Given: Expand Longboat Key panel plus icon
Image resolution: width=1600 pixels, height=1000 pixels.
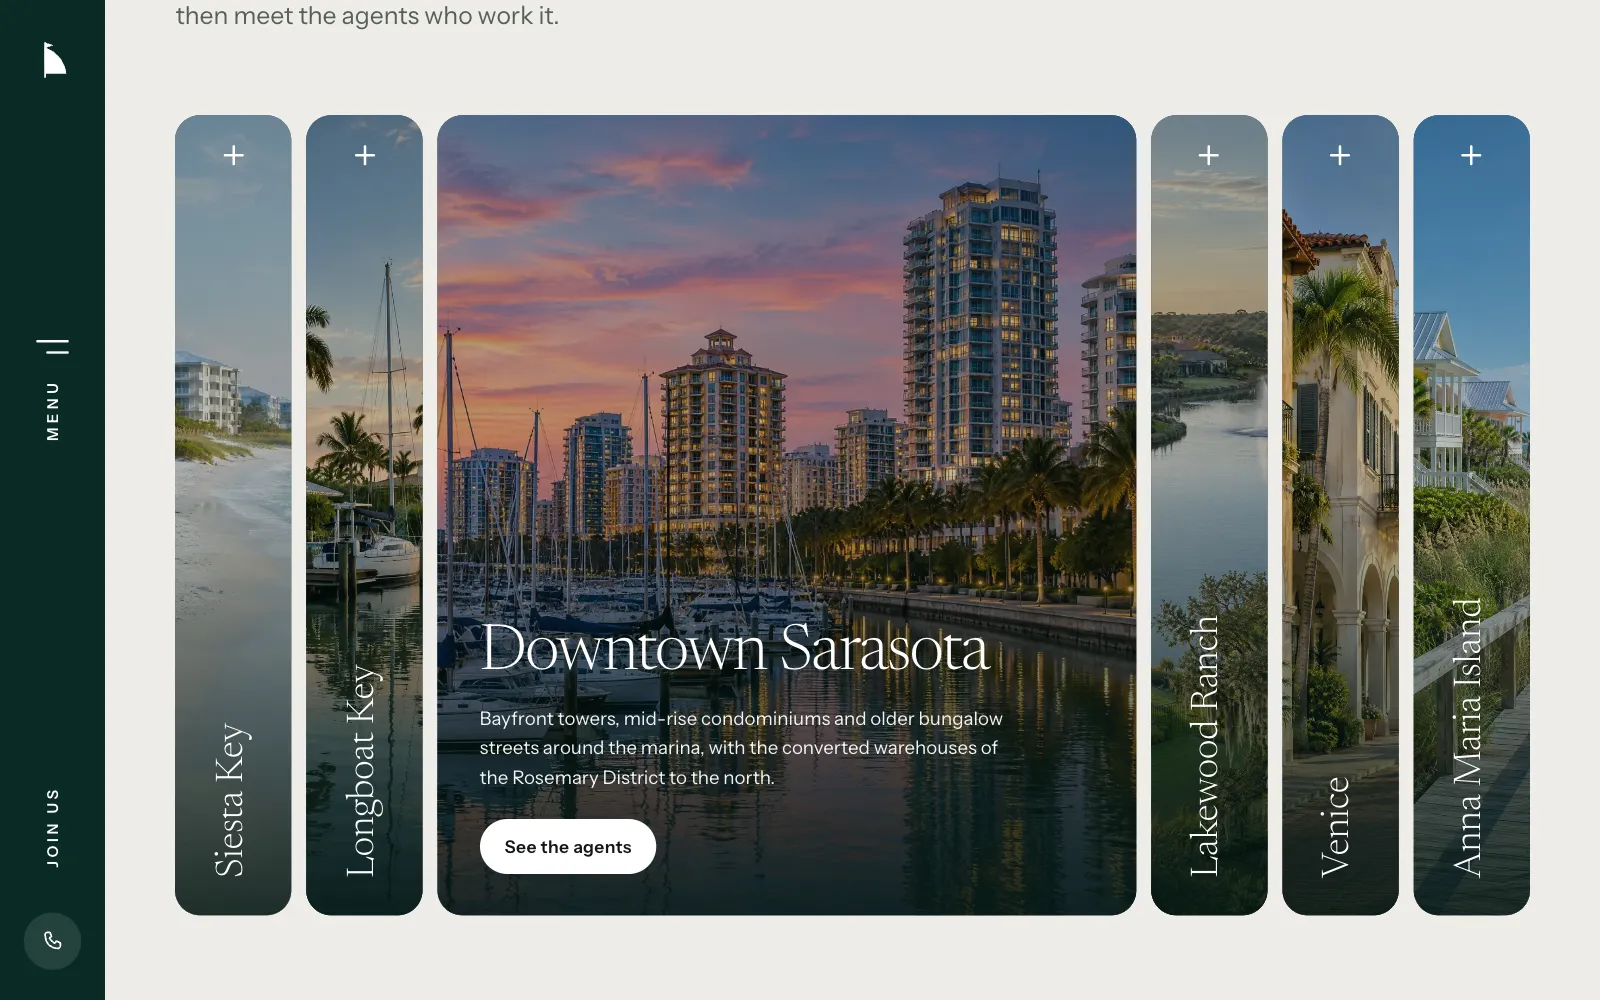Looking at the screenshot, I should (x=365, y=155).
